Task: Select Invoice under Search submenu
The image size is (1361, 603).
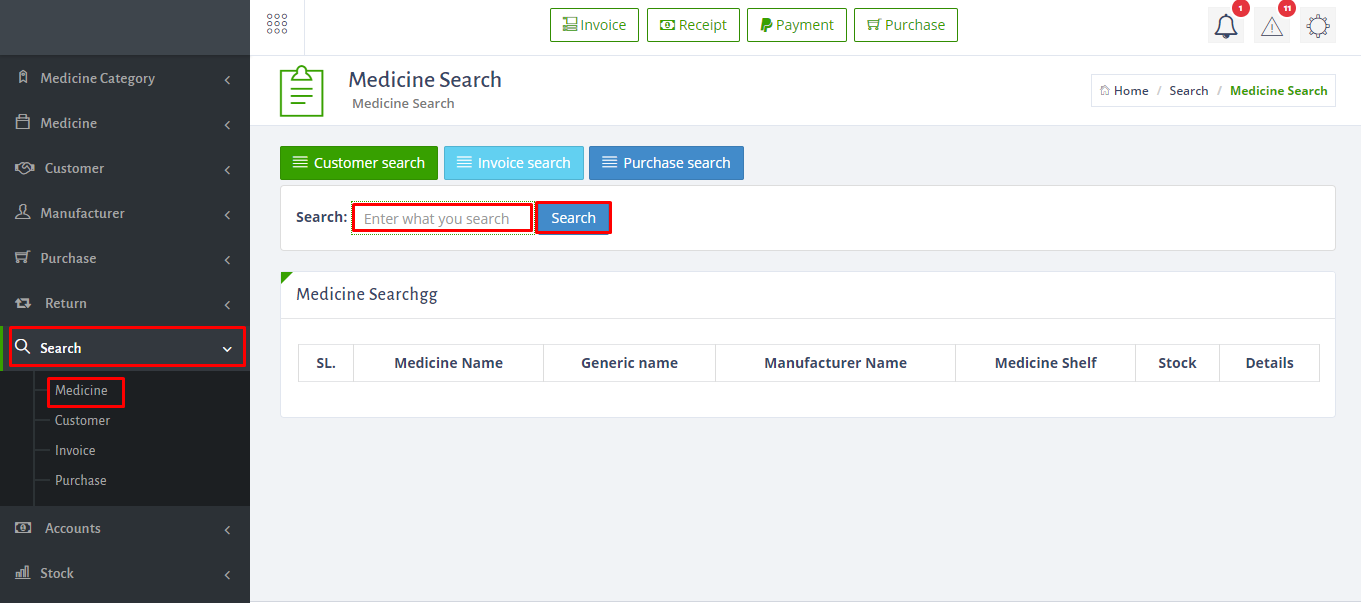Action: (75, 450)
